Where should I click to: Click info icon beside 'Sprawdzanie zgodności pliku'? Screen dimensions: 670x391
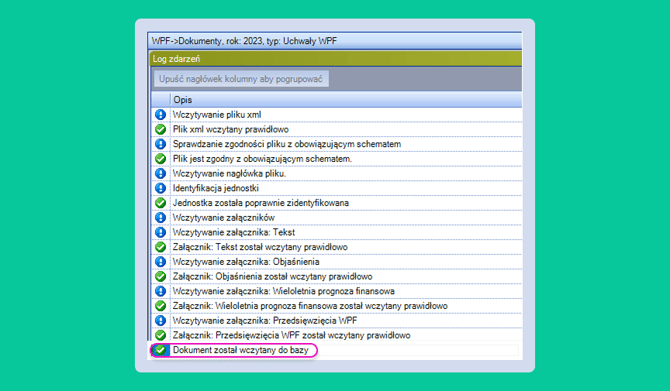[x=160, y=144]
